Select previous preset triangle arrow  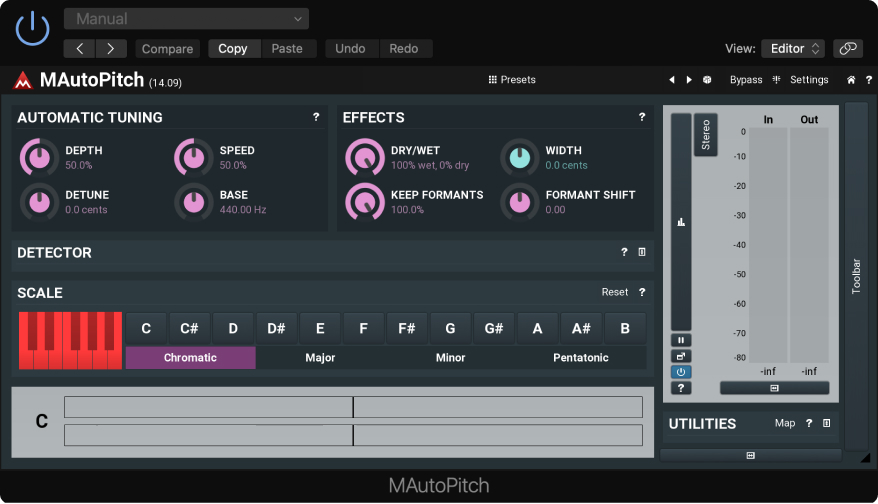[672, 80]
